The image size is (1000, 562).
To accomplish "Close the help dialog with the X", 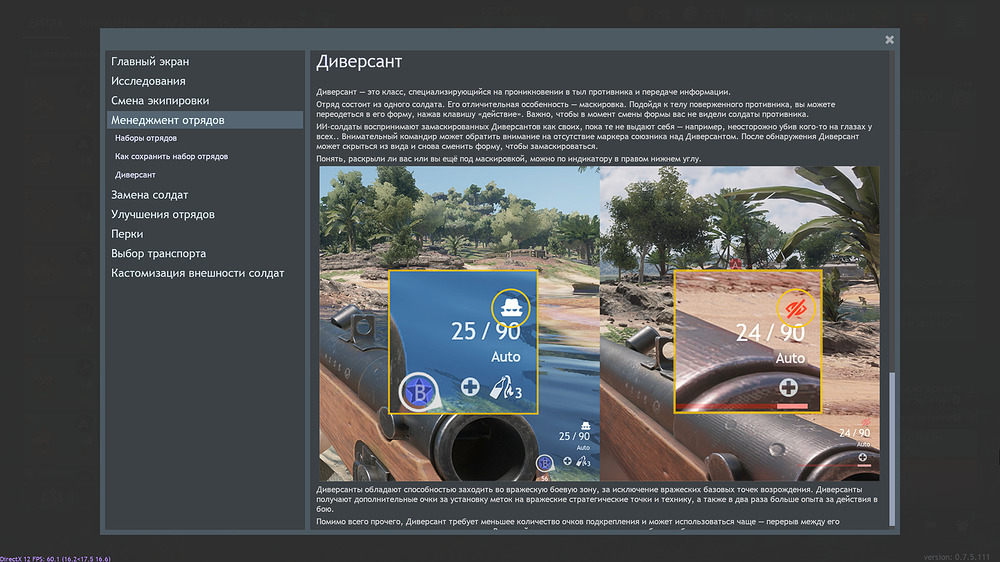I will (889, 40).
